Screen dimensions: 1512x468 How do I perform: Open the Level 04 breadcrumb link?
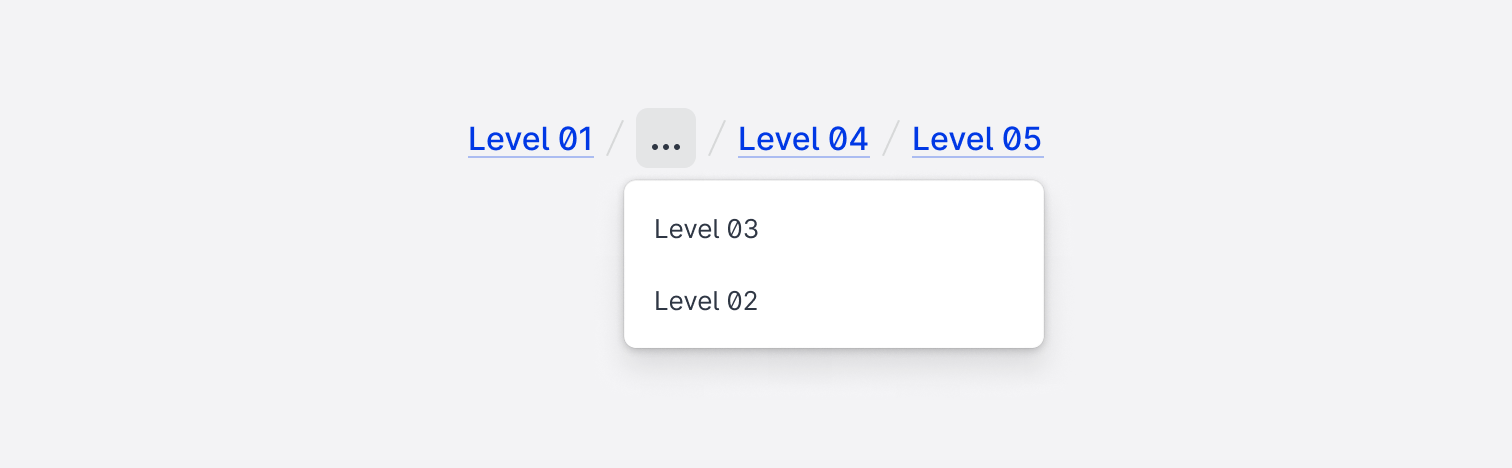[803, 139]
